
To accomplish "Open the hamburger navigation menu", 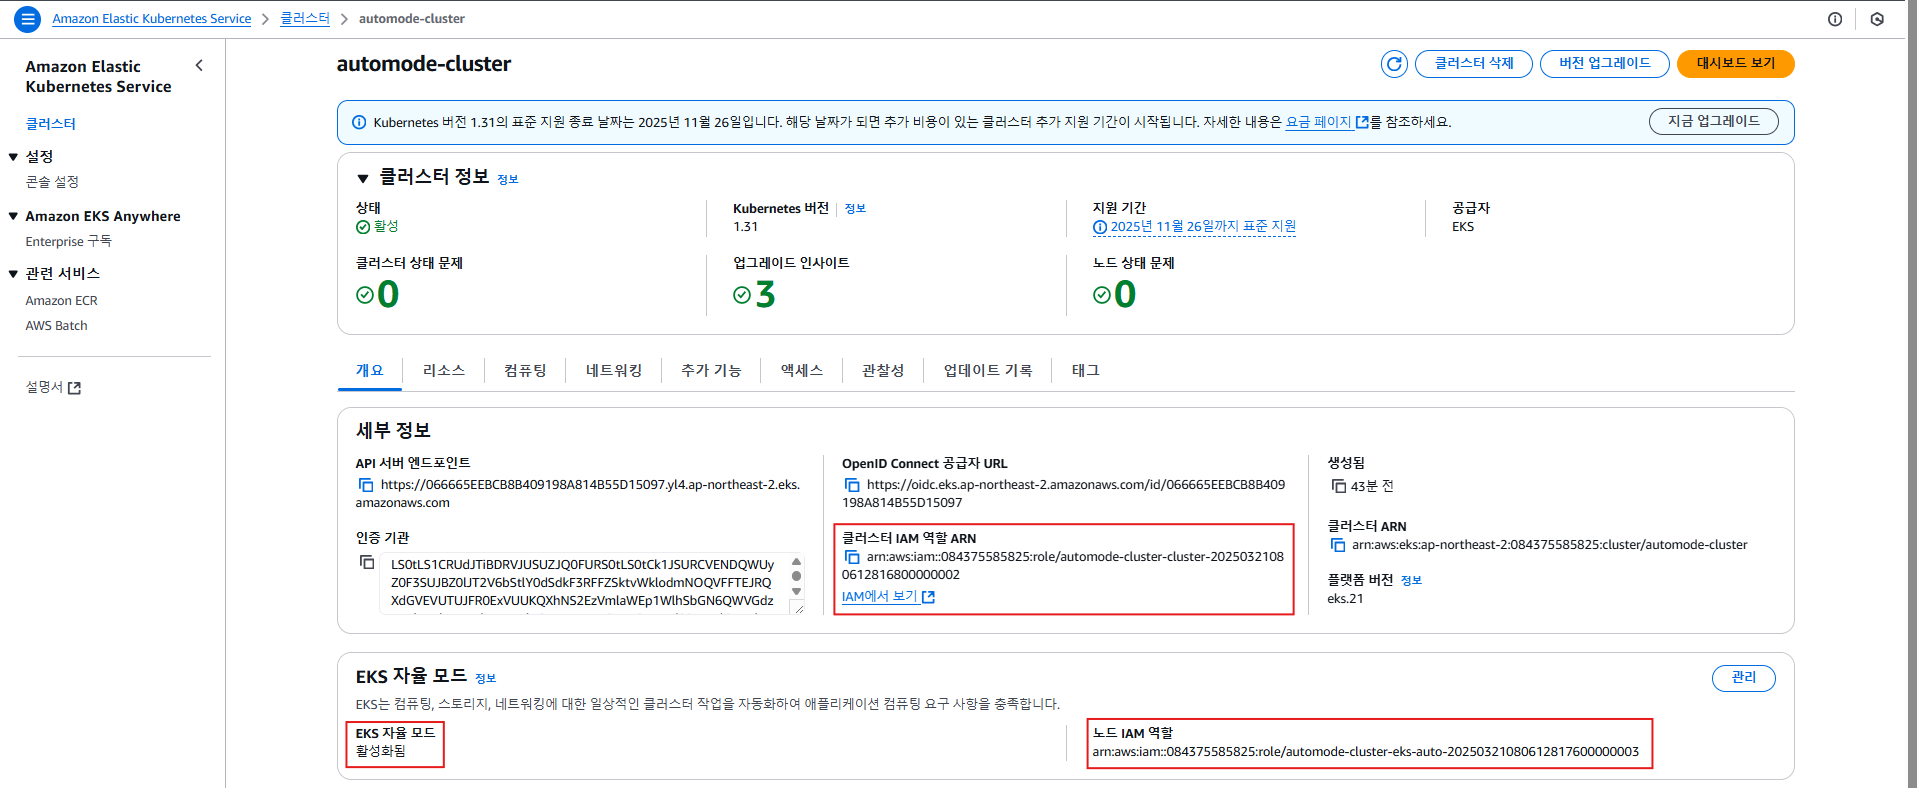I will [x=28, y=18].
